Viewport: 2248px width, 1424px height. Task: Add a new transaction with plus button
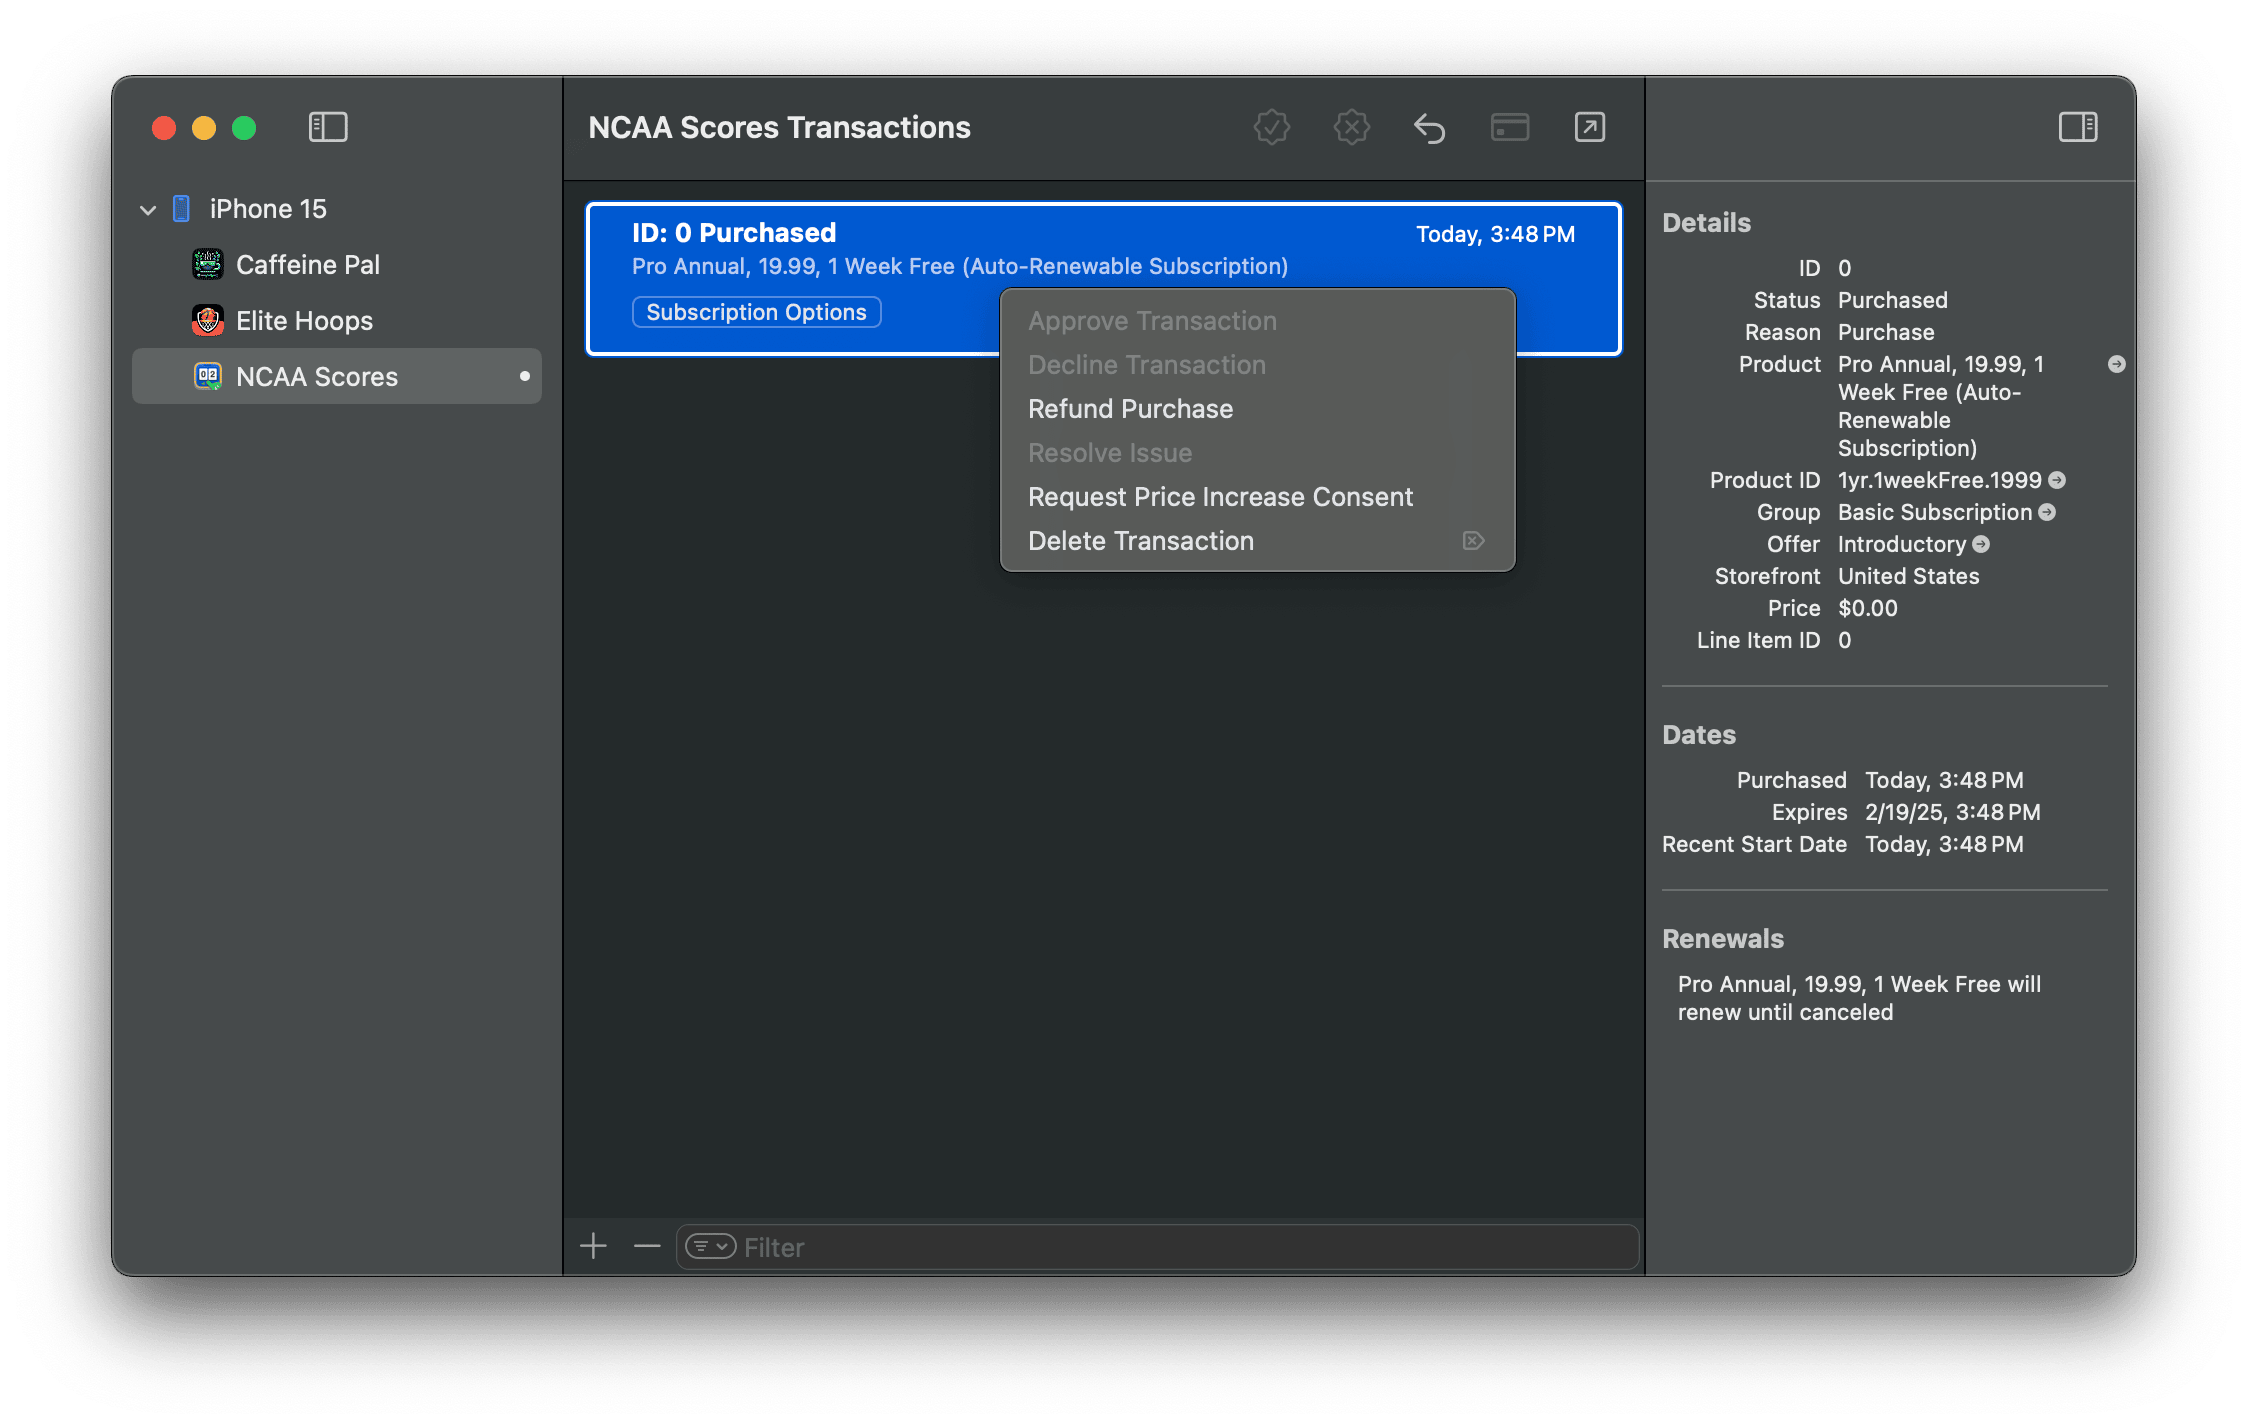pyautogui.click(x=593, y=1246)
